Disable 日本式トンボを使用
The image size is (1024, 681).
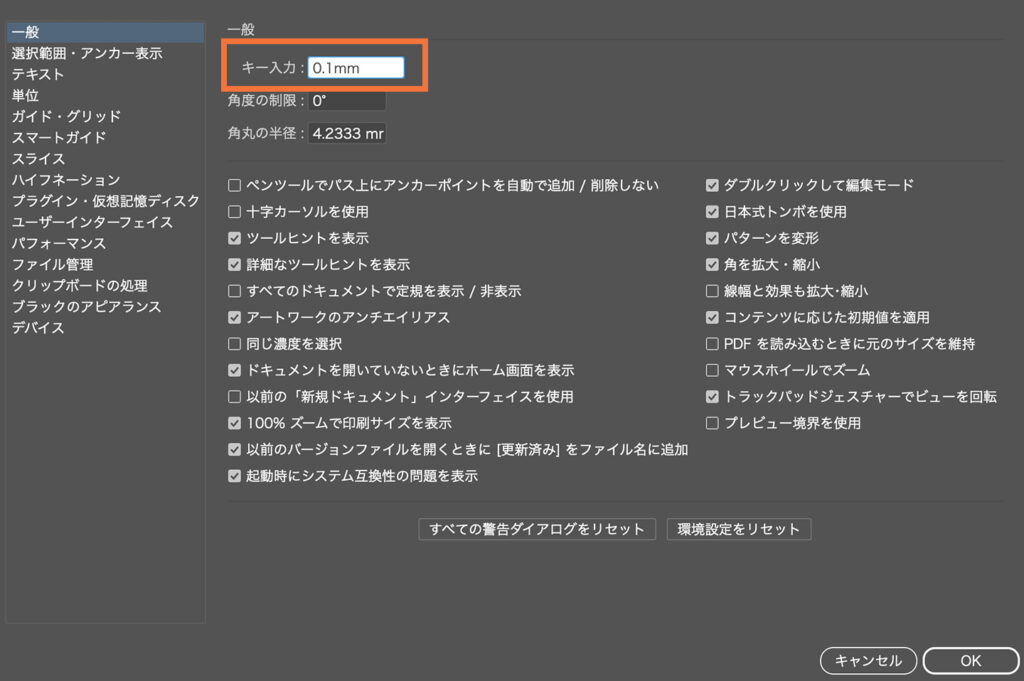[x=712, y=212]
